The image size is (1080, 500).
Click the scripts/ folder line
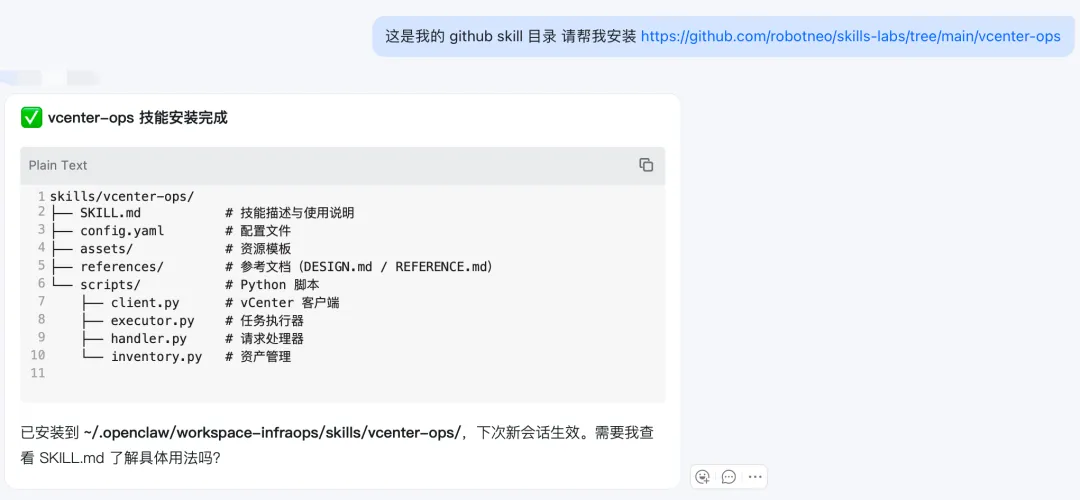click(x=185, y=284)
